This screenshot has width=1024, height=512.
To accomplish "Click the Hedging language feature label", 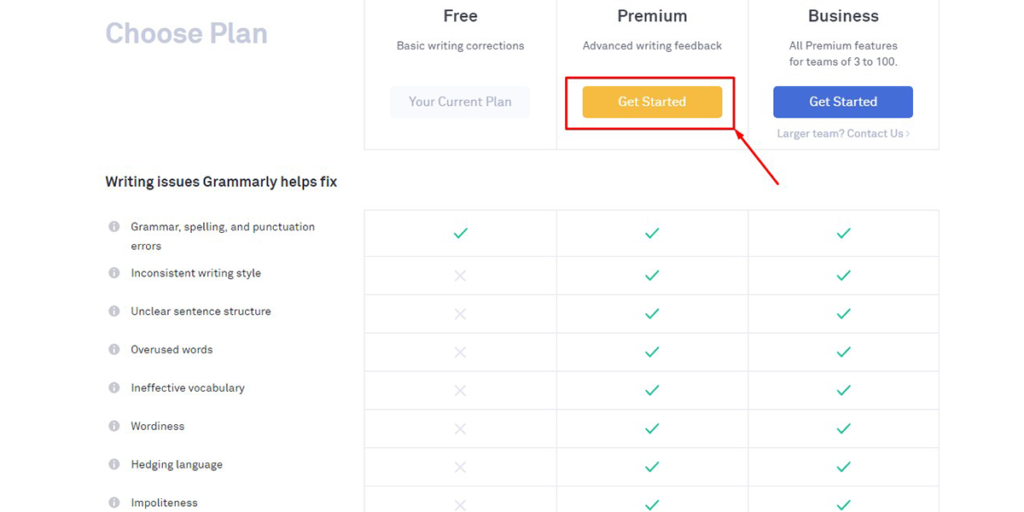I will click(x=177, y=465).
